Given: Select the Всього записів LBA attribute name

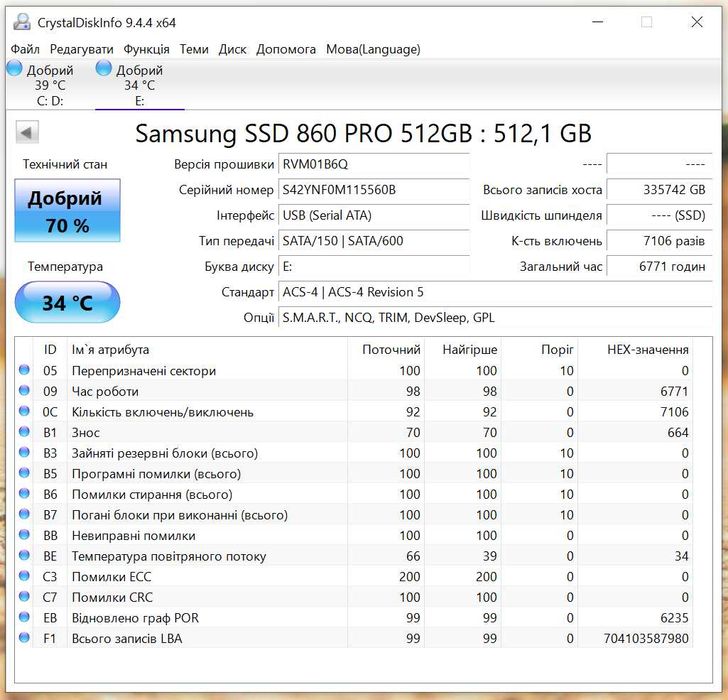Looking at the screenshot, I should (x=127, y=639).
